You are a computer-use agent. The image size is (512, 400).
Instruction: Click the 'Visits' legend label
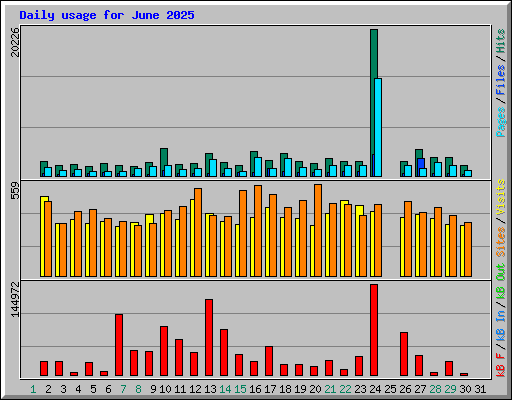(x=501, y=197)
